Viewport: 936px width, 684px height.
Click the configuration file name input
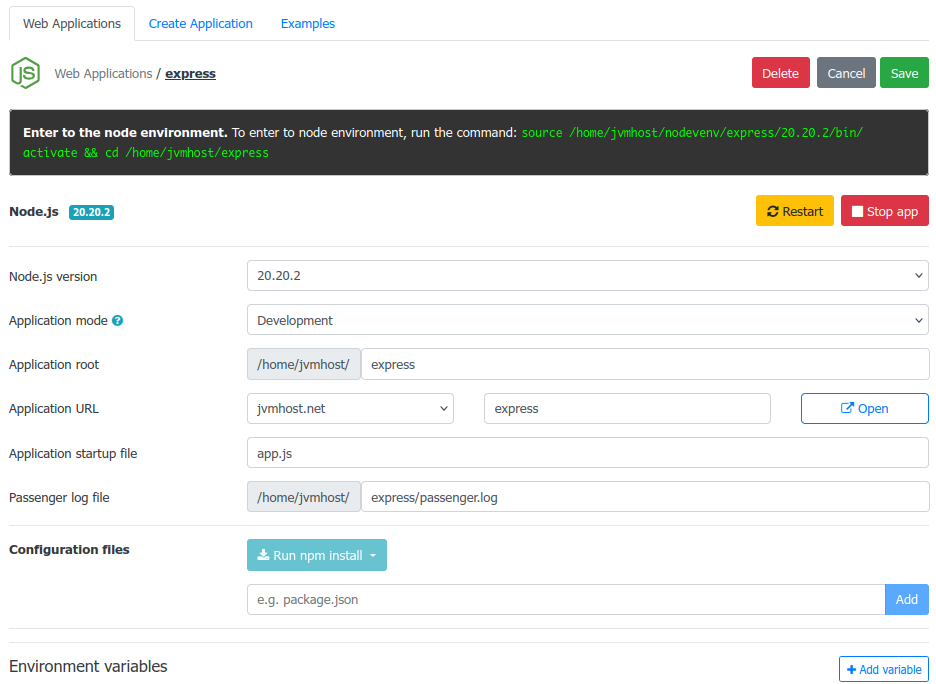click(566, 599)
